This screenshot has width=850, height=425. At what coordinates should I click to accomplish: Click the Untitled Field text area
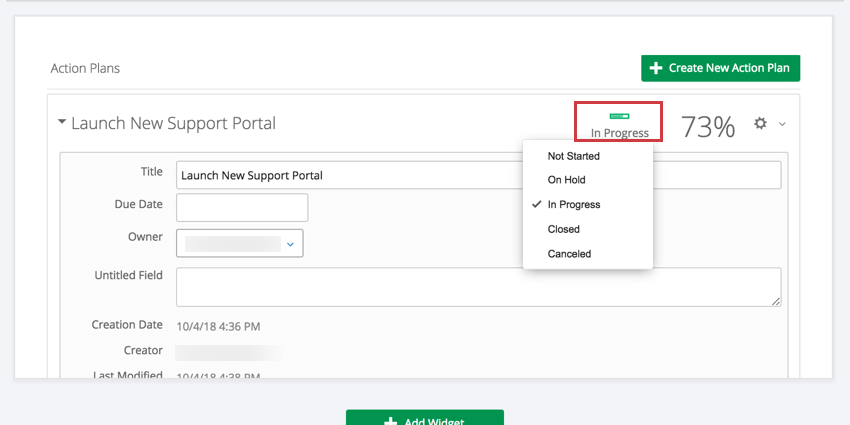479,287
